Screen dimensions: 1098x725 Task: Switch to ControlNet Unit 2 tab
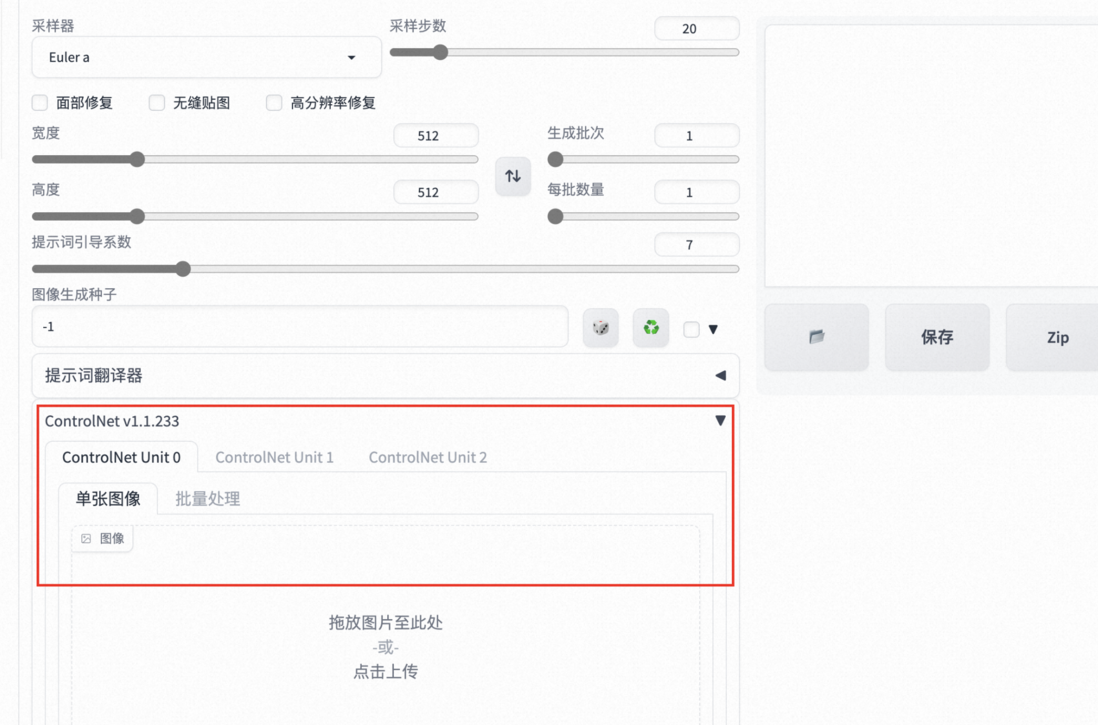[x=428, y=457]
